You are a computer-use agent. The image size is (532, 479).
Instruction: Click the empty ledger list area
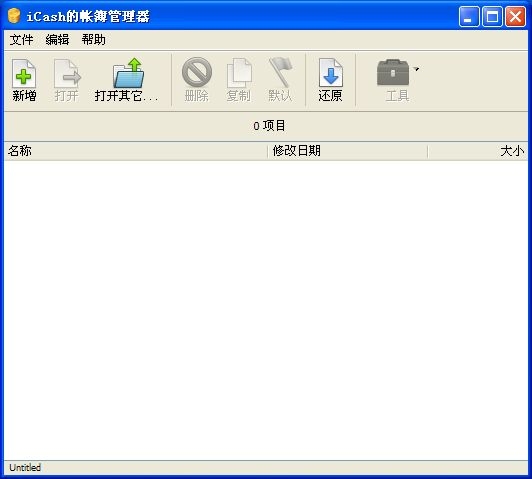point(266,310)
